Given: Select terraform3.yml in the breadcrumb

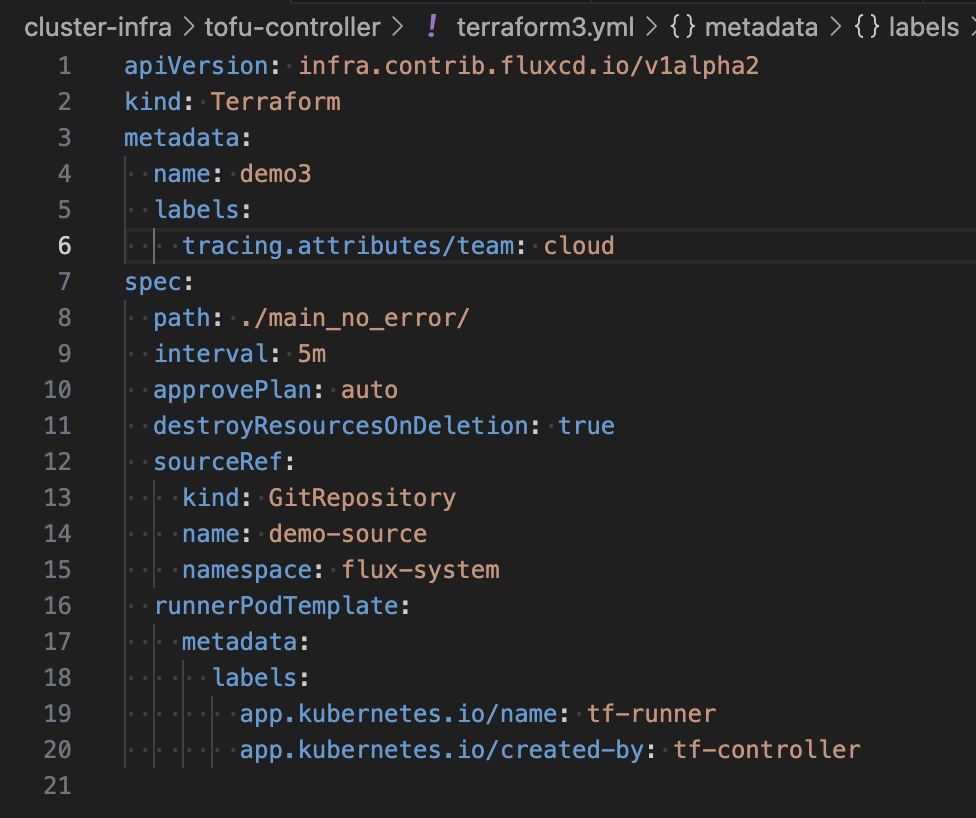Looking at the screenshot, I should [x=545, y=27].
